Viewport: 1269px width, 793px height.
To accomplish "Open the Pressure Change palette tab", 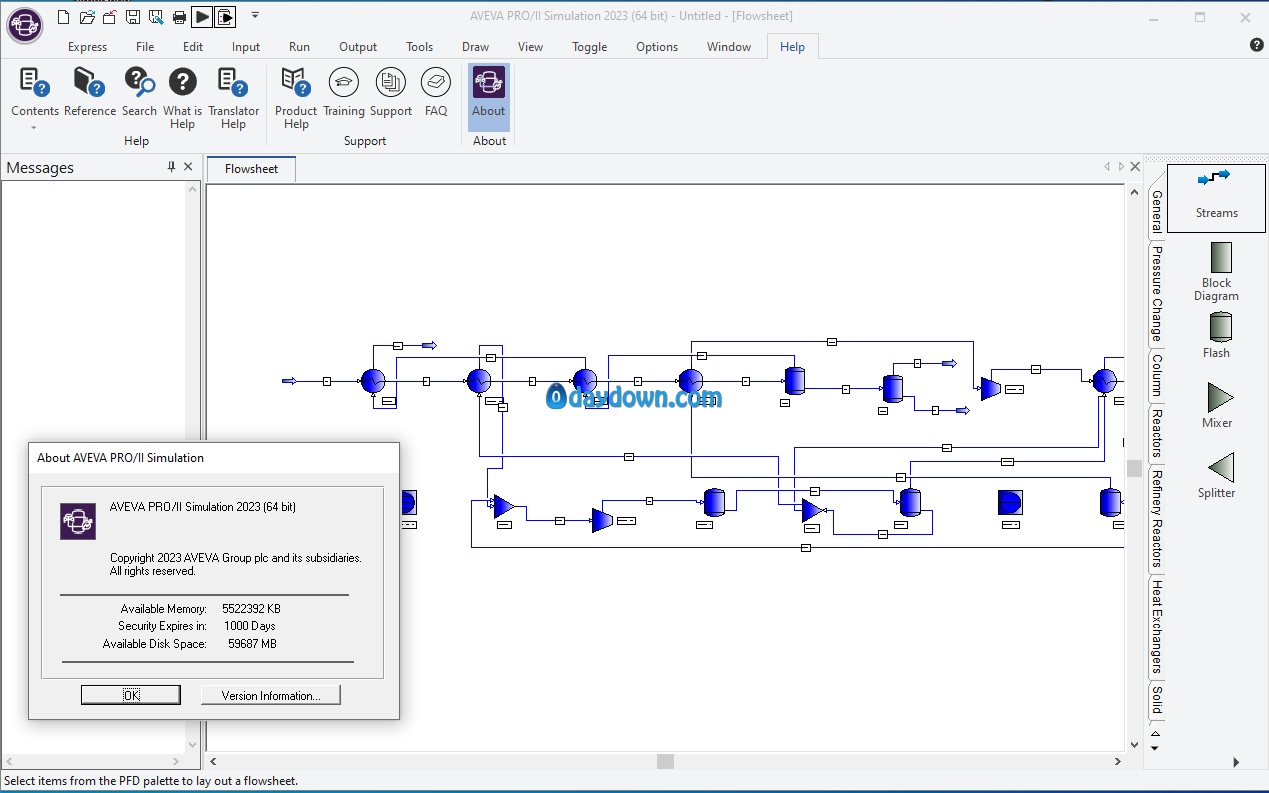I will (1157, 294).
